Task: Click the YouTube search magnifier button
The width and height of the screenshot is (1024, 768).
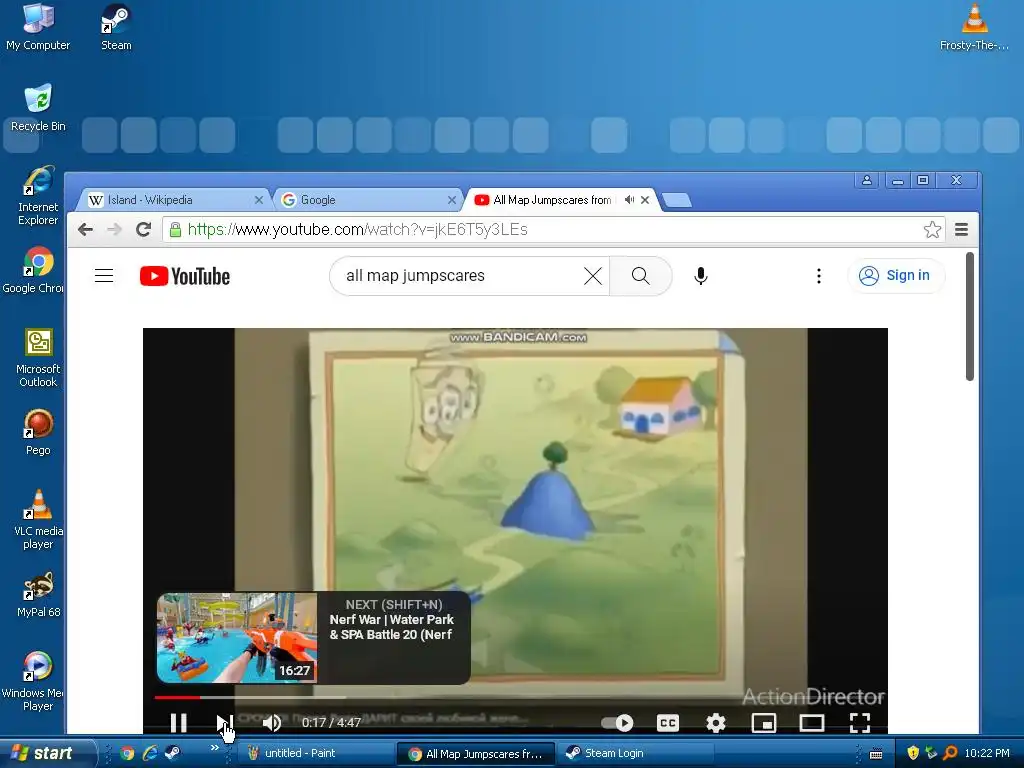Action: tap(641, 276)
